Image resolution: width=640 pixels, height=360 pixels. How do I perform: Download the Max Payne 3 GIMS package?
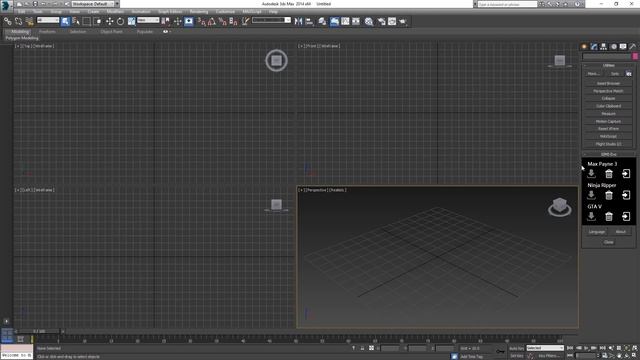591,173
